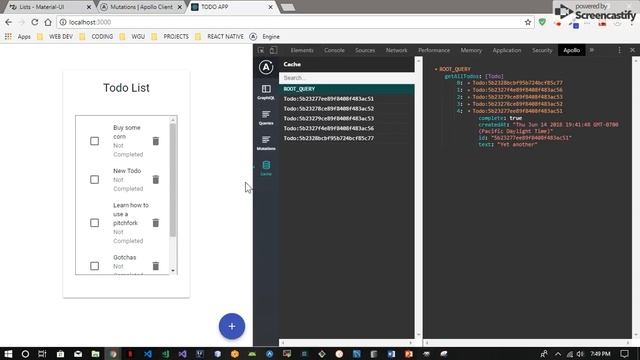Screen dimensions: 640x360
Task: Click the inspect element picker icon
Action: click(261, 50)
